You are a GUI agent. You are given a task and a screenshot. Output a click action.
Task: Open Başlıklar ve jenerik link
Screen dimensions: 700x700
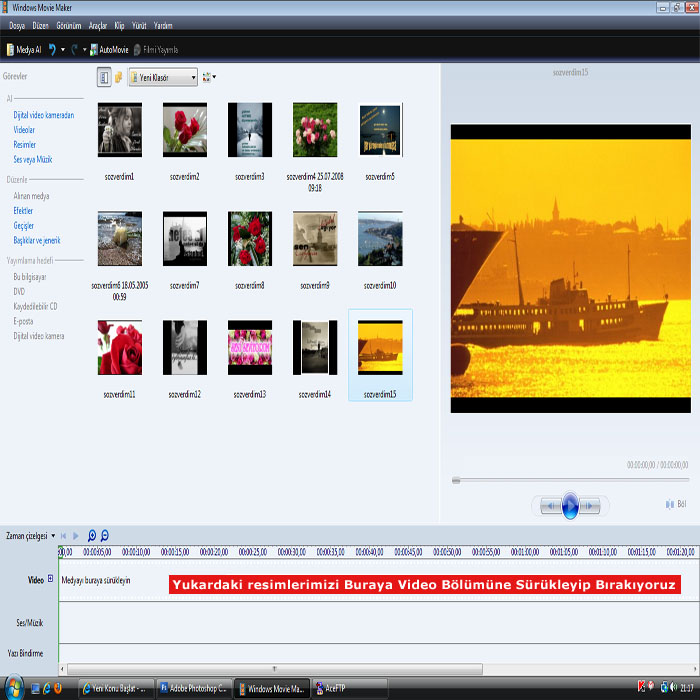pyautogui.click(x=37, y=240)
